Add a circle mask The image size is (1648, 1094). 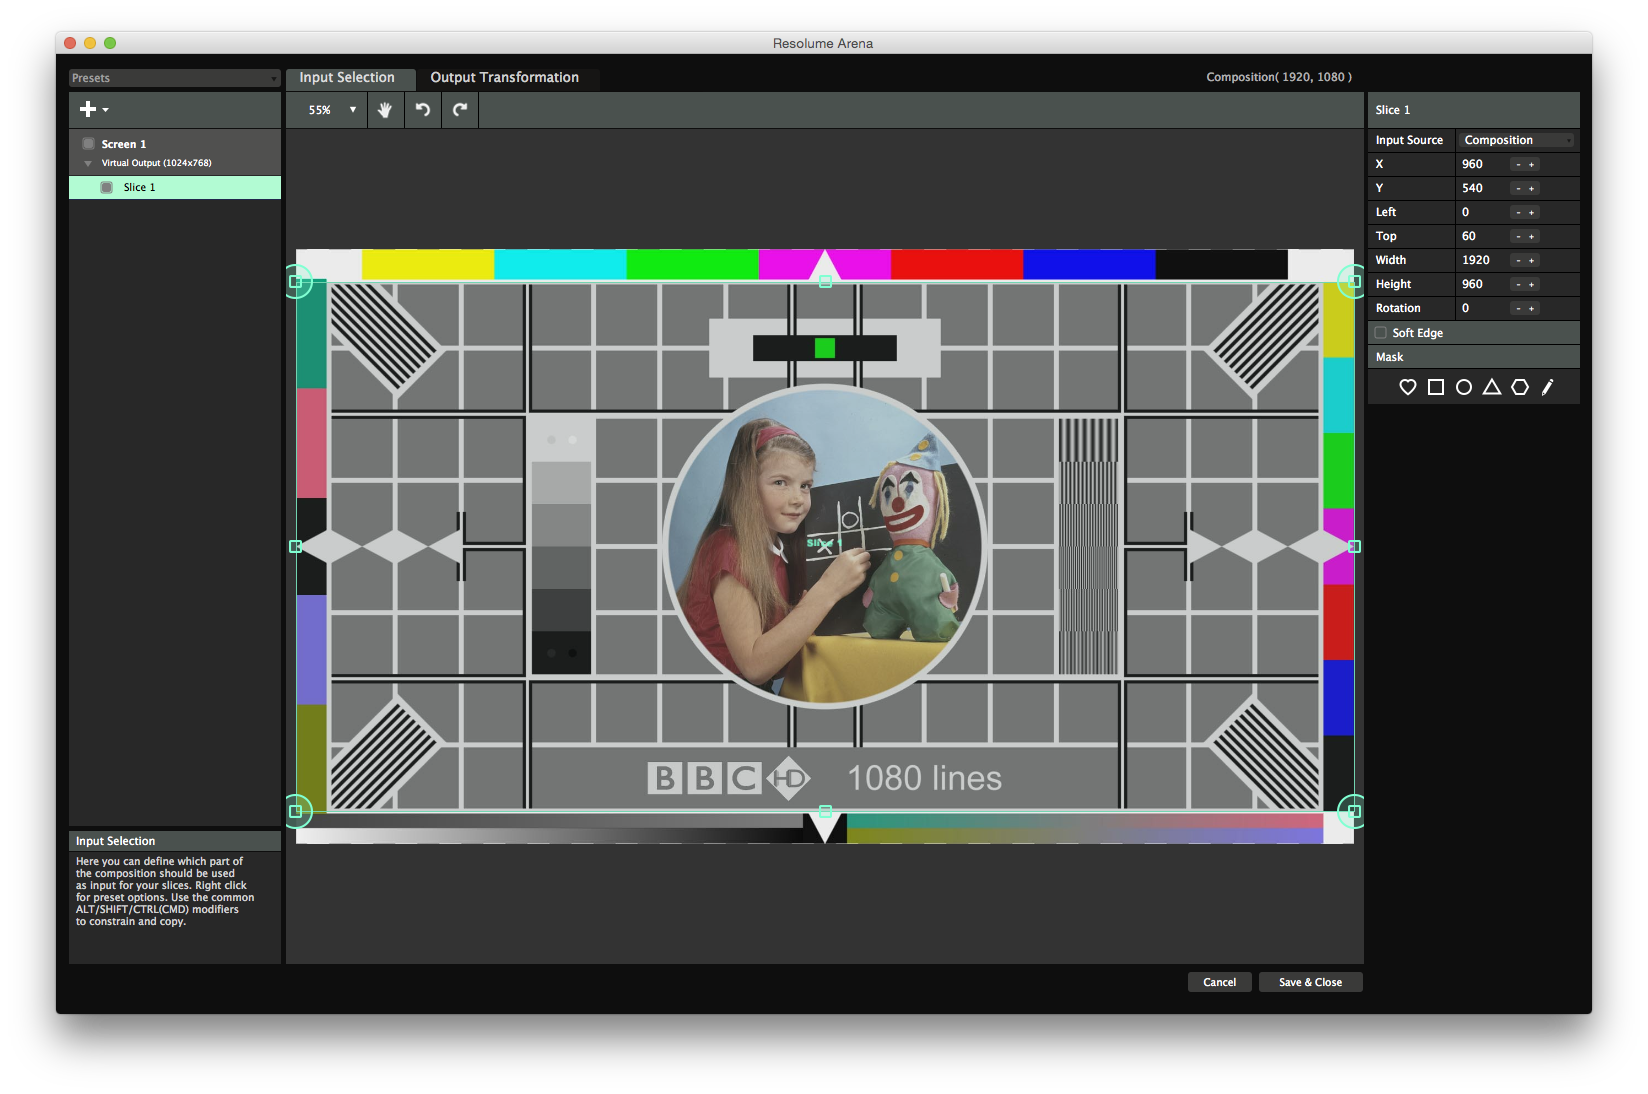coord(1464,387)
